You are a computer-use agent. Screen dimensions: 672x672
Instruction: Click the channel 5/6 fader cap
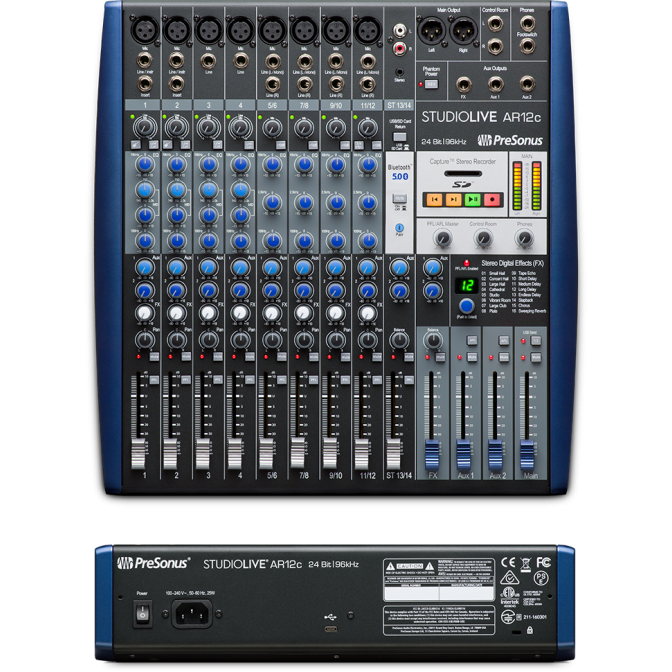tap(266, 453)
